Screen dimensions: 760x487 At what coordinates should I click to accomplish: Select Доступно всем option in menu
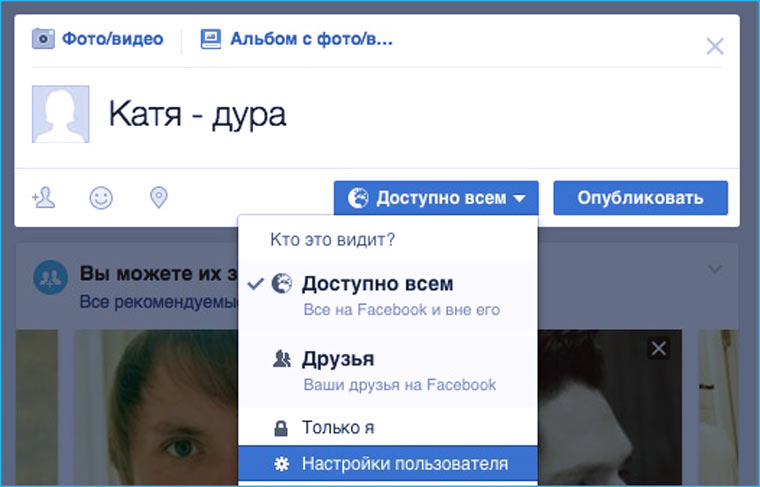click(x=388, y=296)
